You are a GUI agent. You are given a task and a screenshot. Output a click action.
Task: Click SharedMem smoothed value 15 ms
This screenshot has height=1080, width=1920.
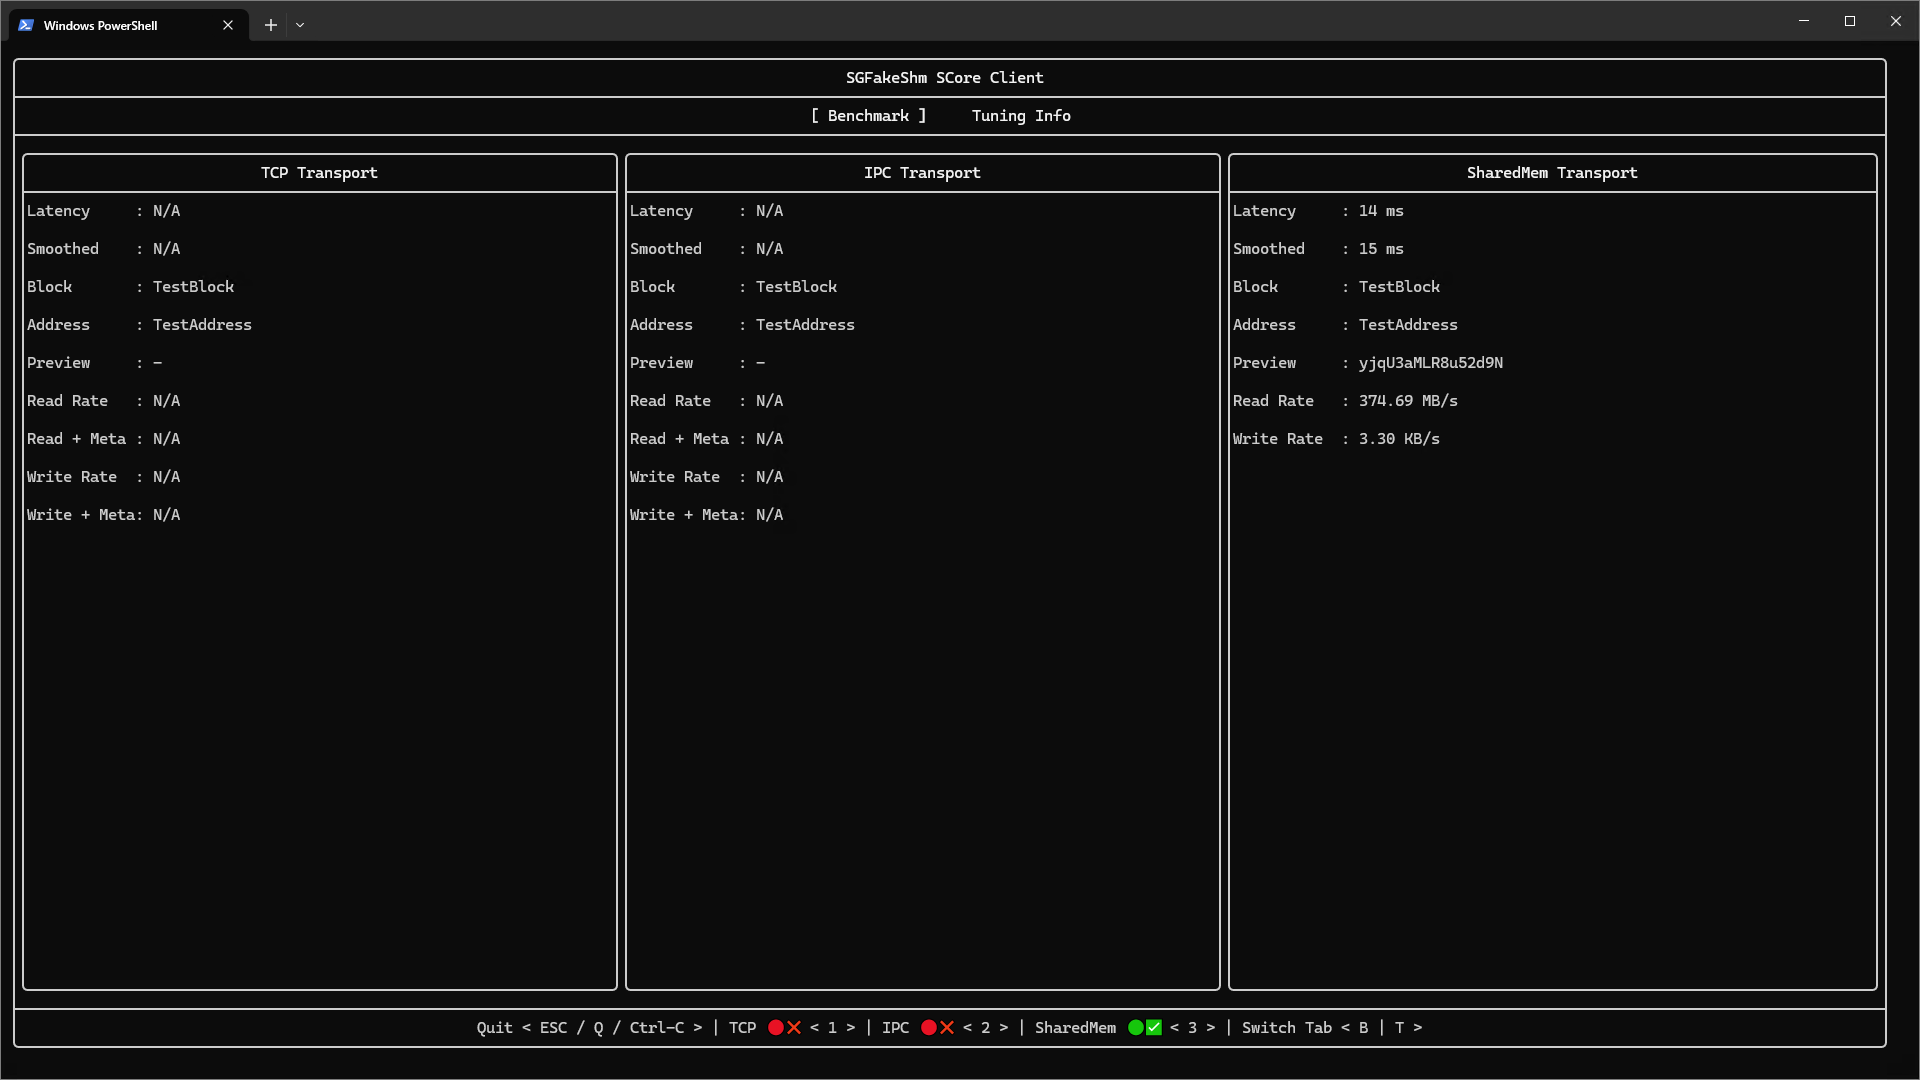(x=1381, y=249)
